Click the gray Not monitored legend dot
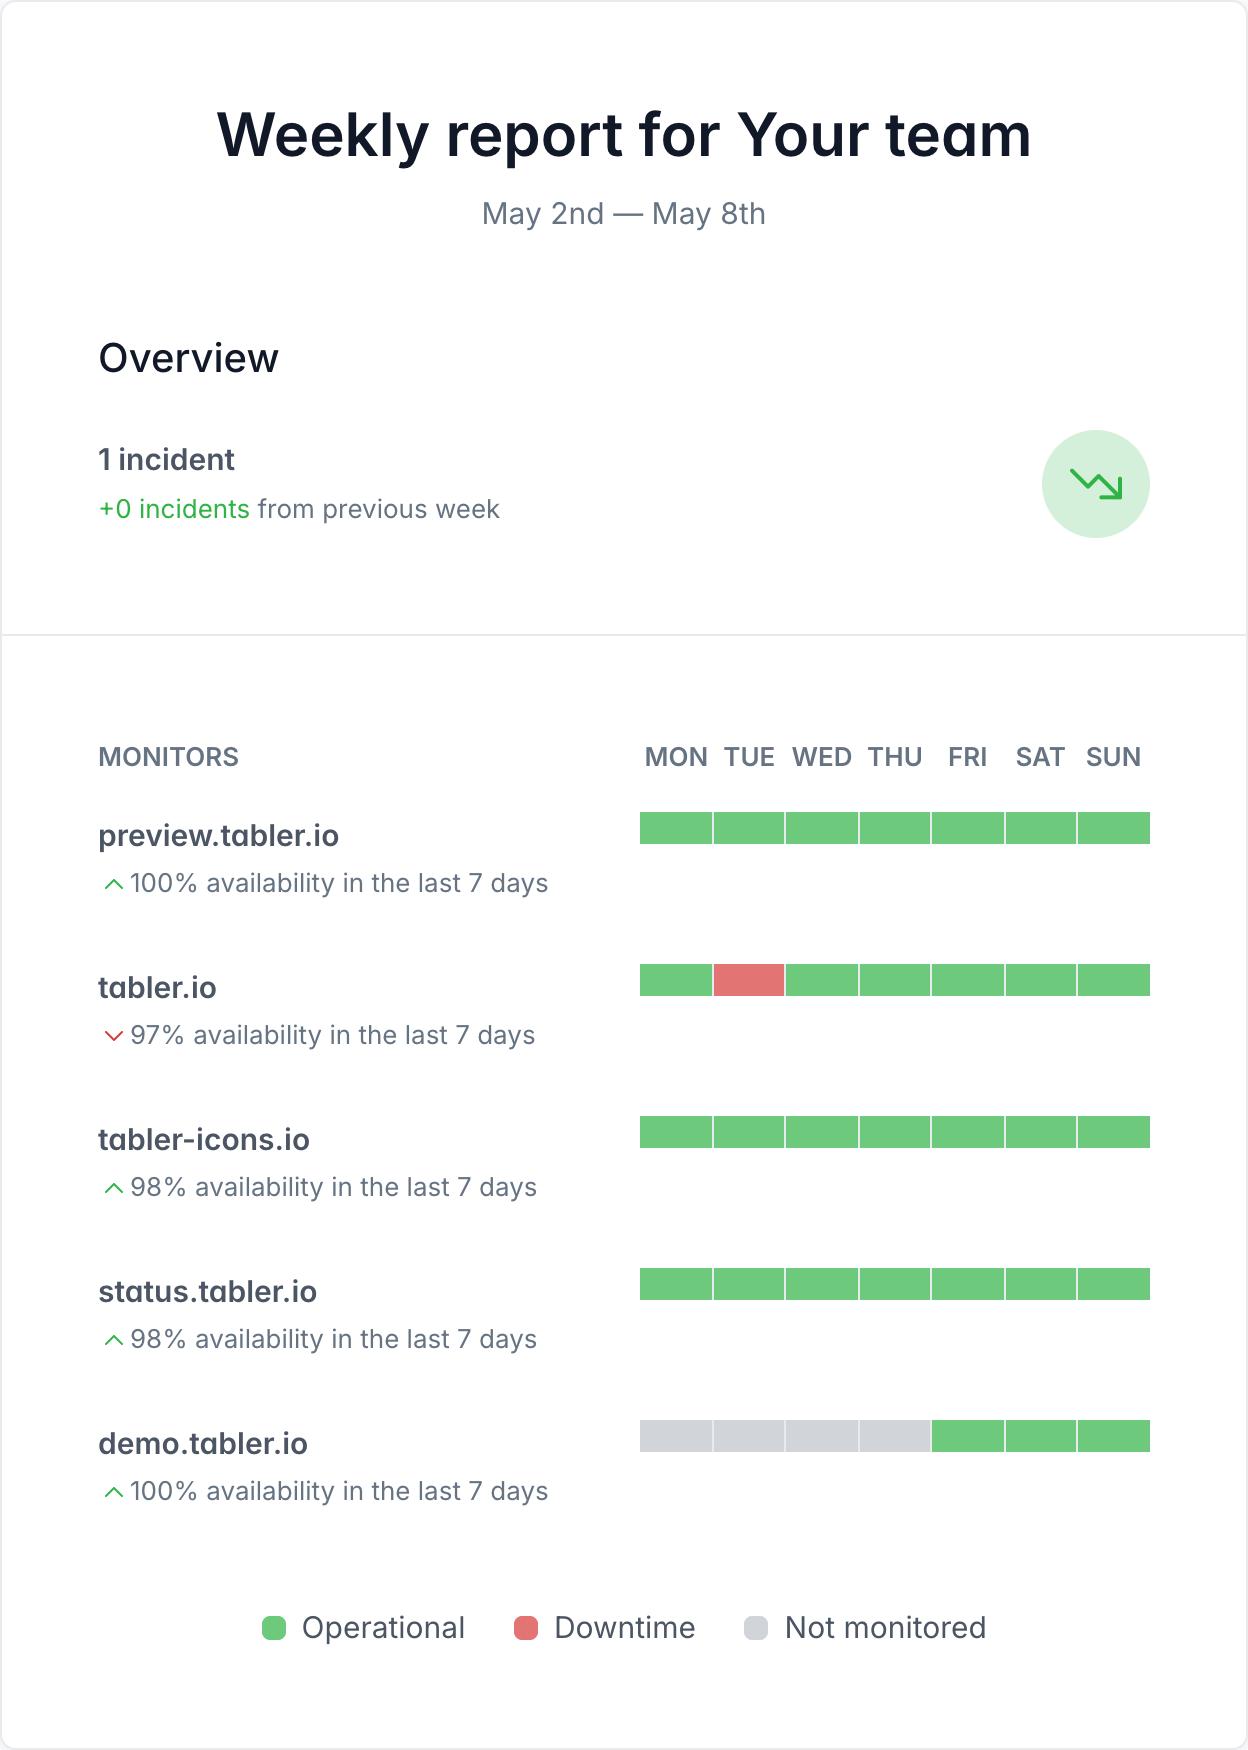Viewport: 1248px width, 1750px height. click(x=756, y=1628)
